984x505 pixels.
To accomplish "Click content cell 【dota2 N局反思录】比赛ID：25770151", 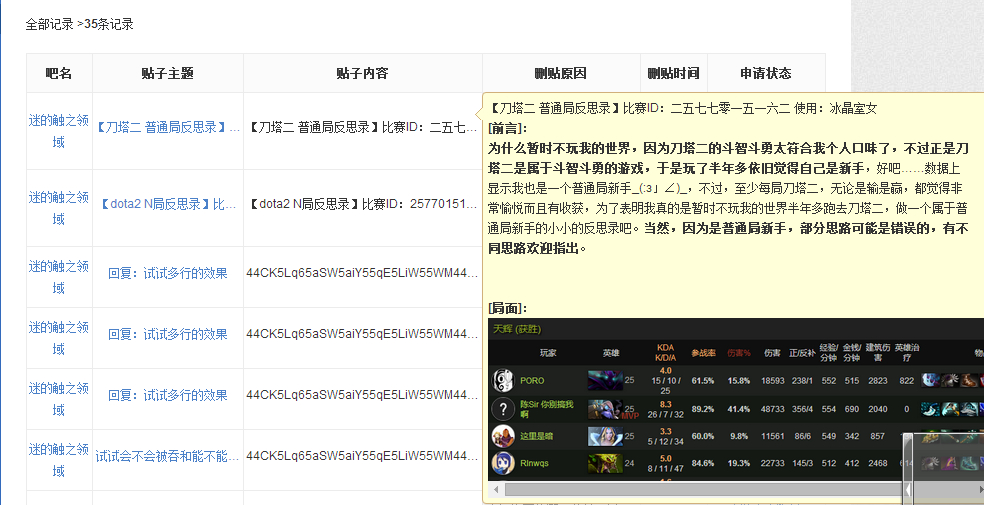I will coord(363,204).
